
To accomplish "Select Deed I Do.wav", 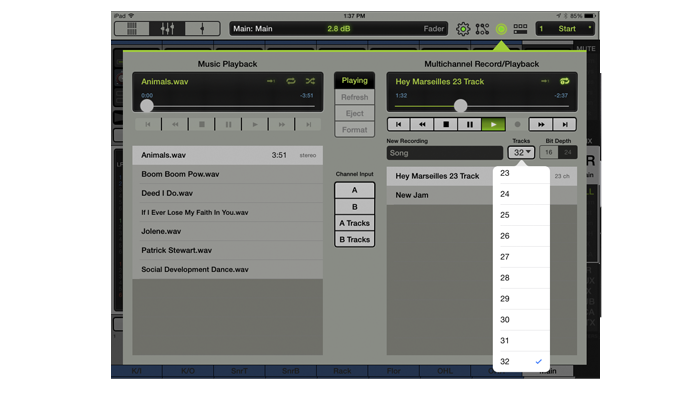I will pos(228,193).
